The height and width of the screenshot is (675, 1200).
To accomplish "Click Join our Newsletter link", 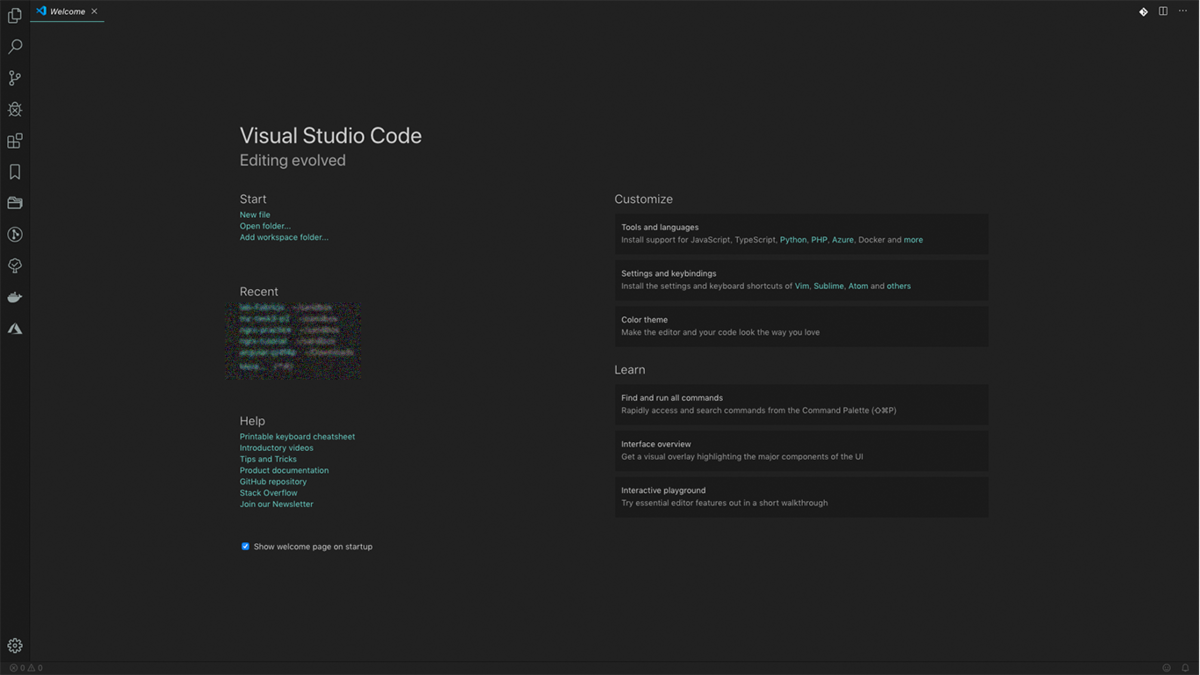I will (276, 505).
